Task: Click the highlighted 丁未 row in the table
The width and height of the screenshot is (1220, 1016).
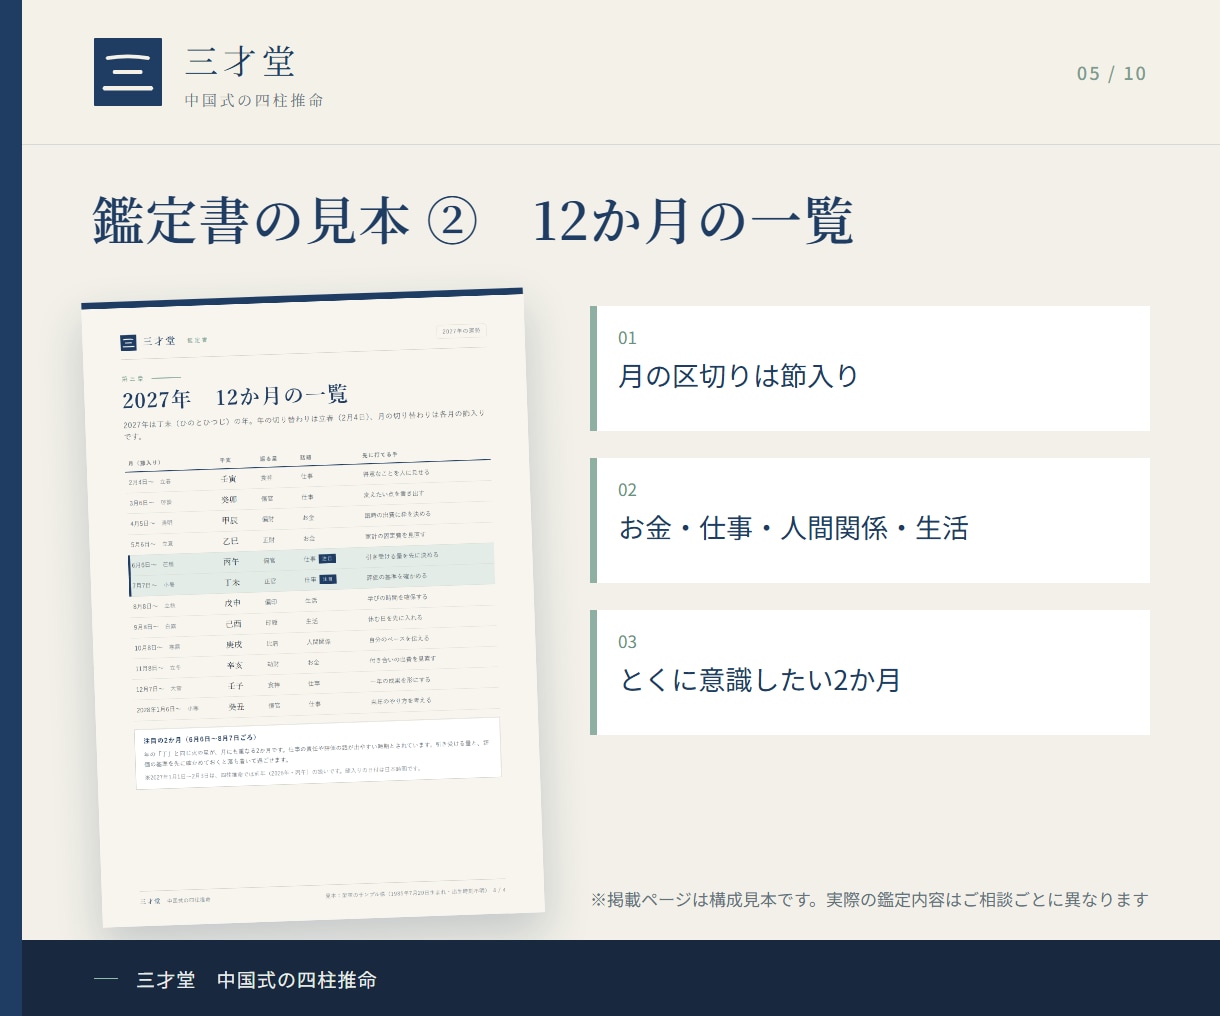Action: pyautogui.click(x=313, y=581)
